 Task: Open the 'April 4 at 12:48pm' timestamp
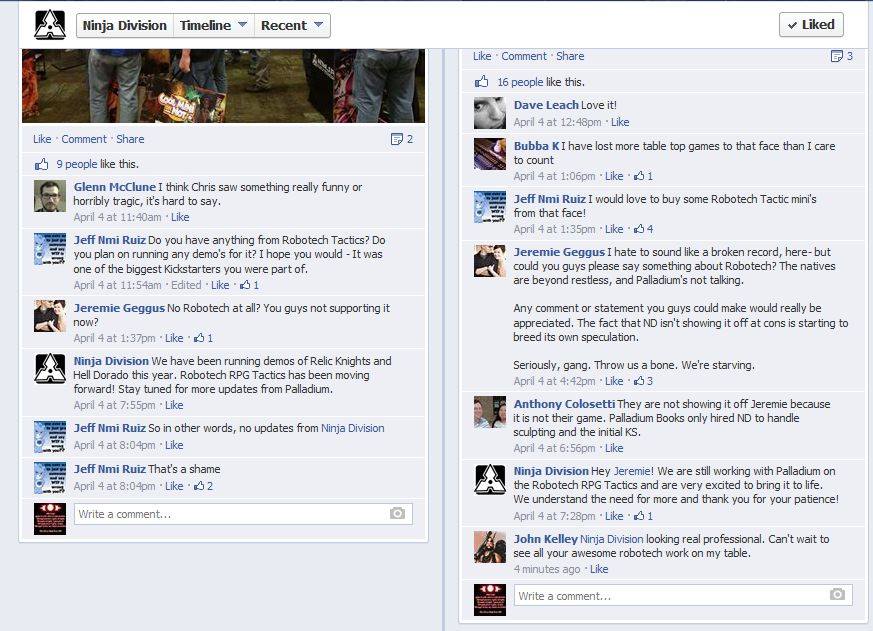[557, 123]
